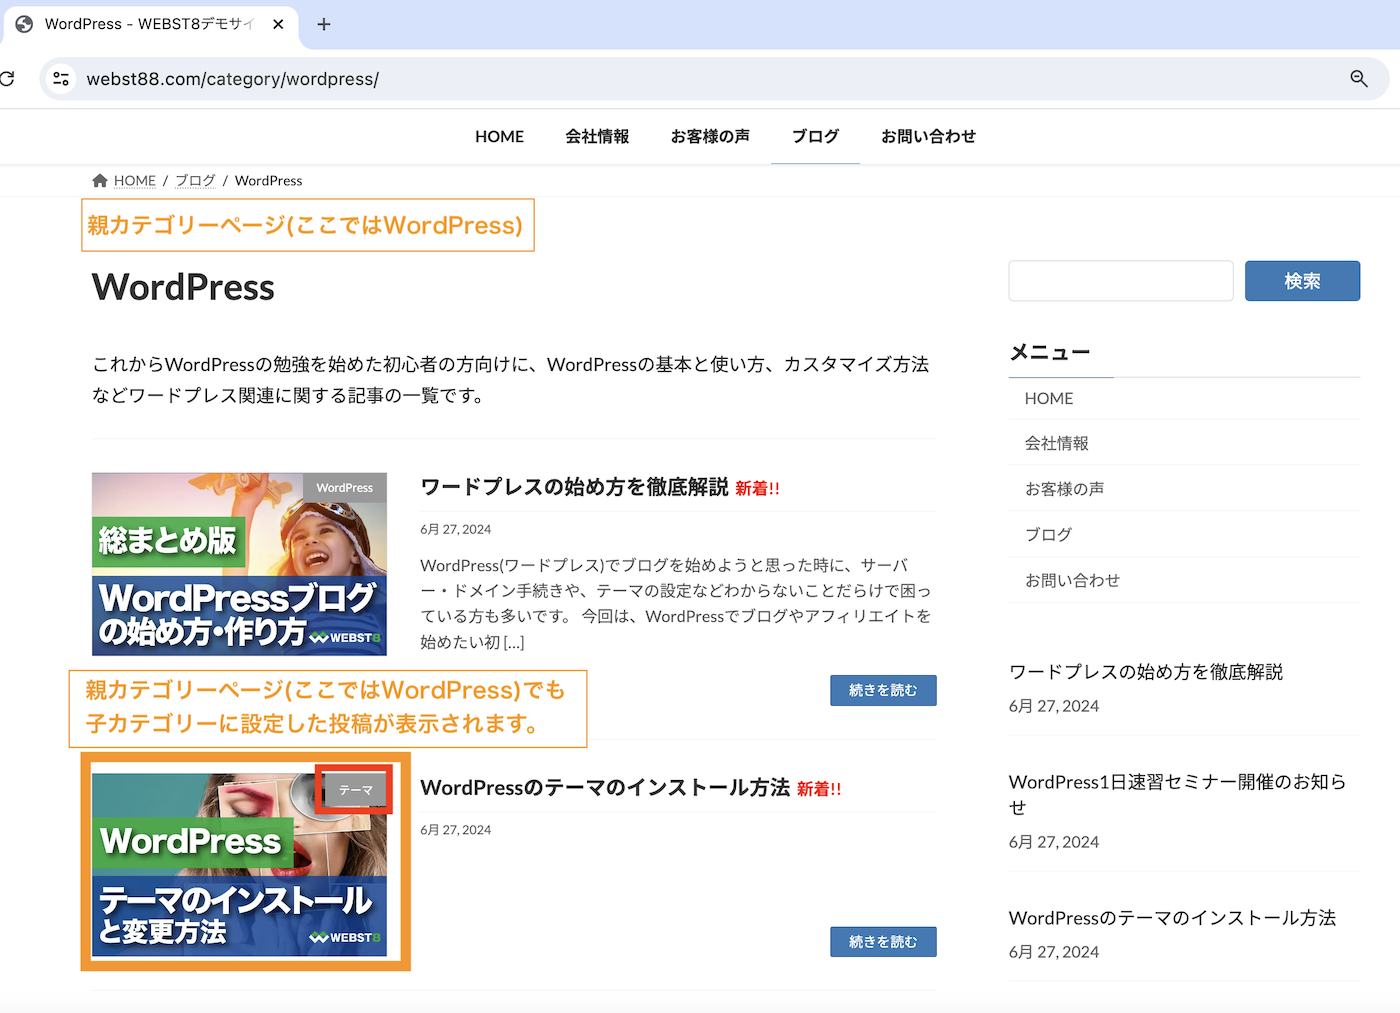Open お客様の声 in sidebar メニュー
Screen dimensions: 1400x1013
click(x=1184, y=489)
